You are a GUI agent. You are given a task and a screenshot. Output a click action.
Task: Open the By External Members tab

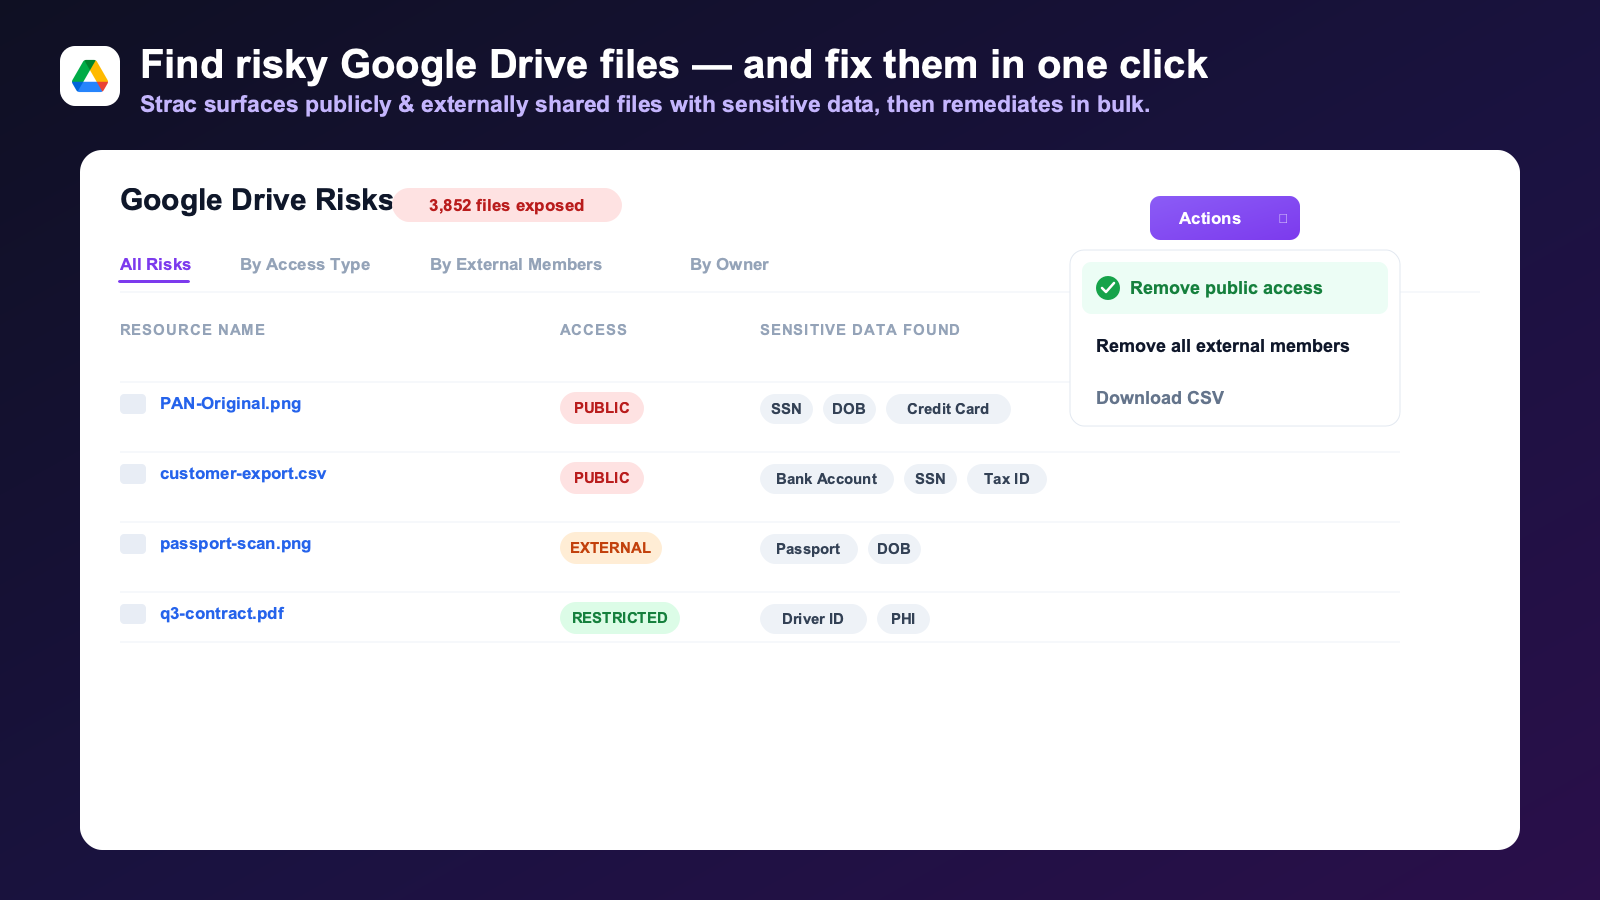[516, 264]
